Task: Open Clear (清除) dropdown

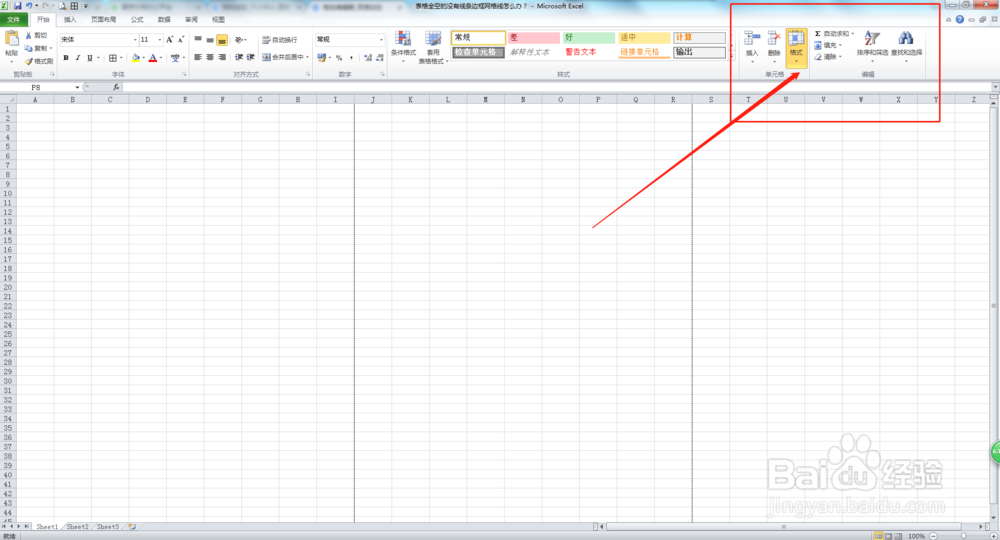Action: coord(828,57)
